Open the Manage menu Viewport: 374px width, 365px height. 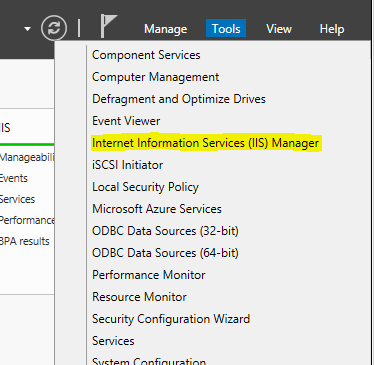pos(166,29)
